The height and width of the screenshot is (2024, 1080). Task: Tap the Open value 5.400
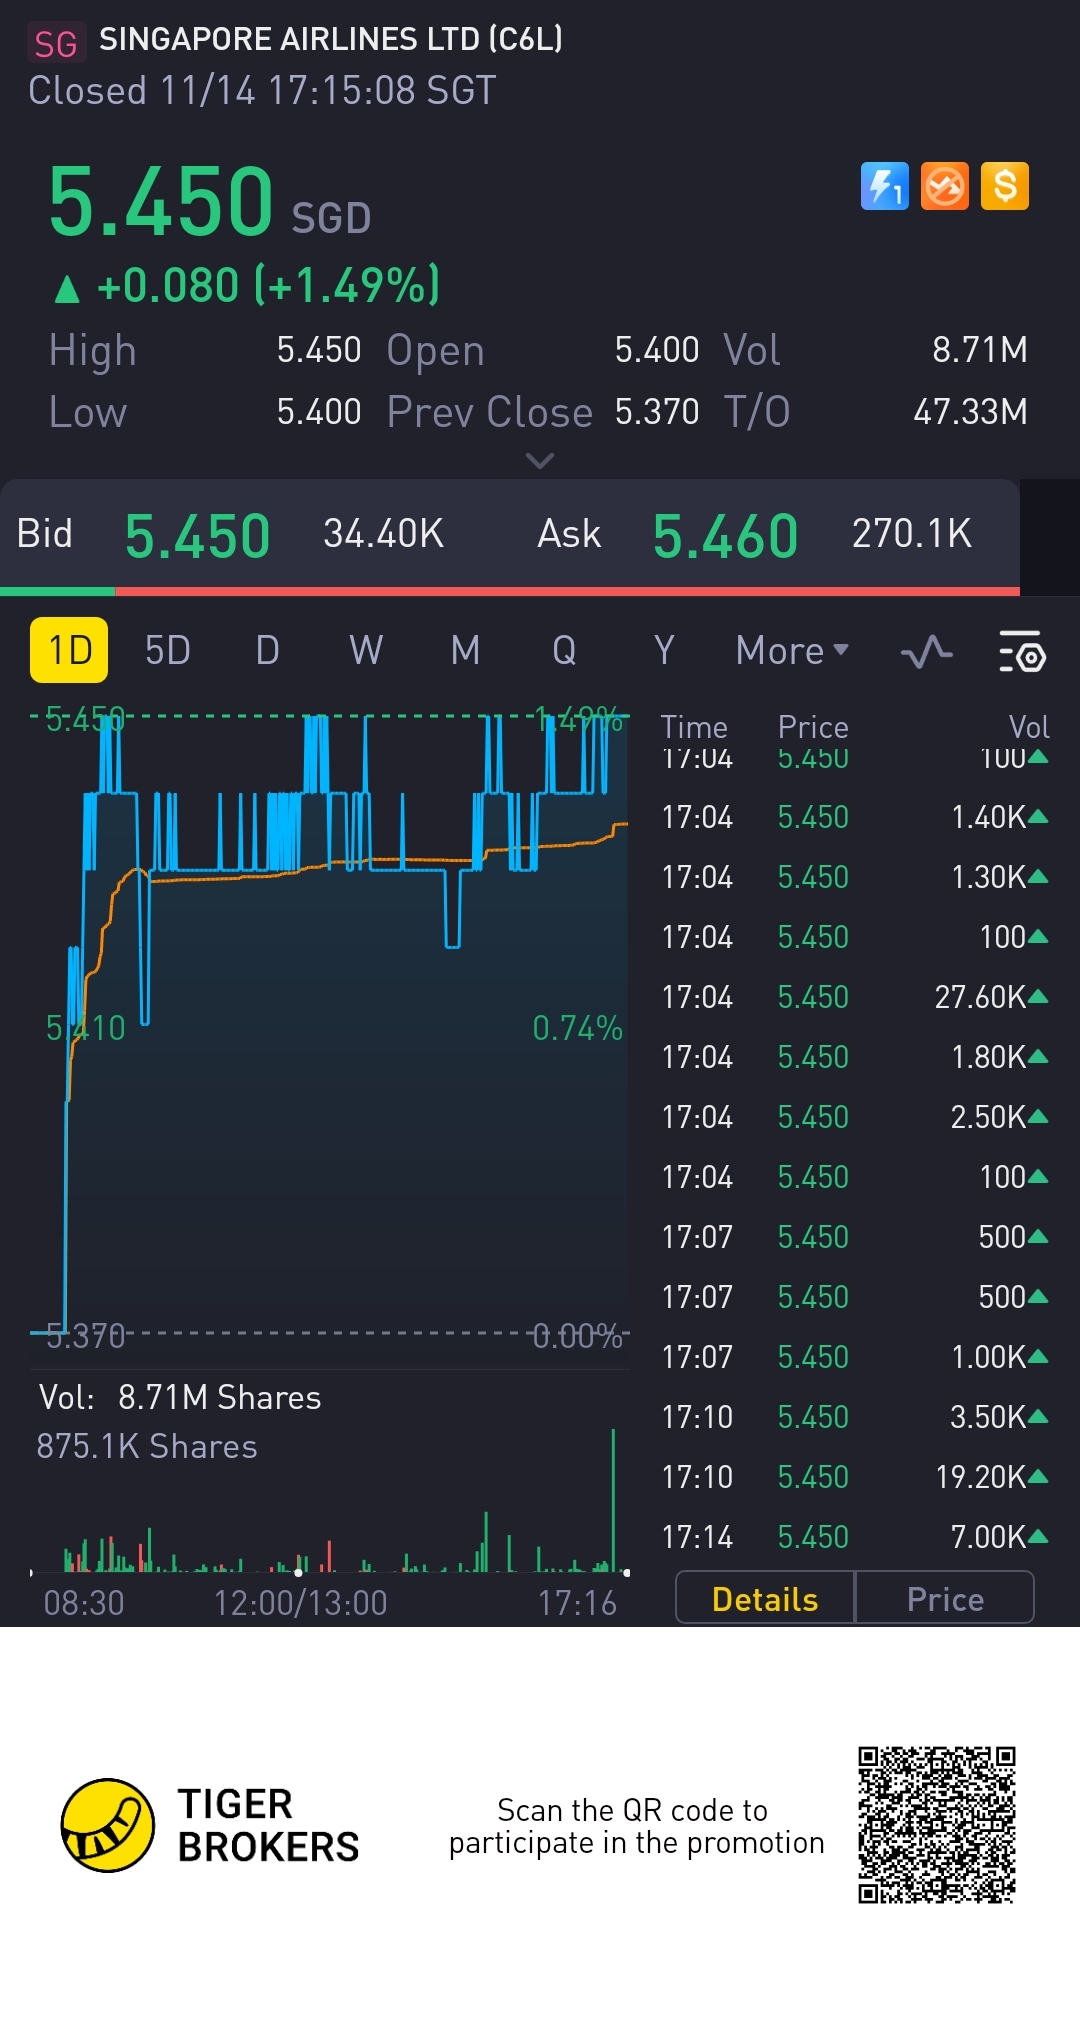657,350
